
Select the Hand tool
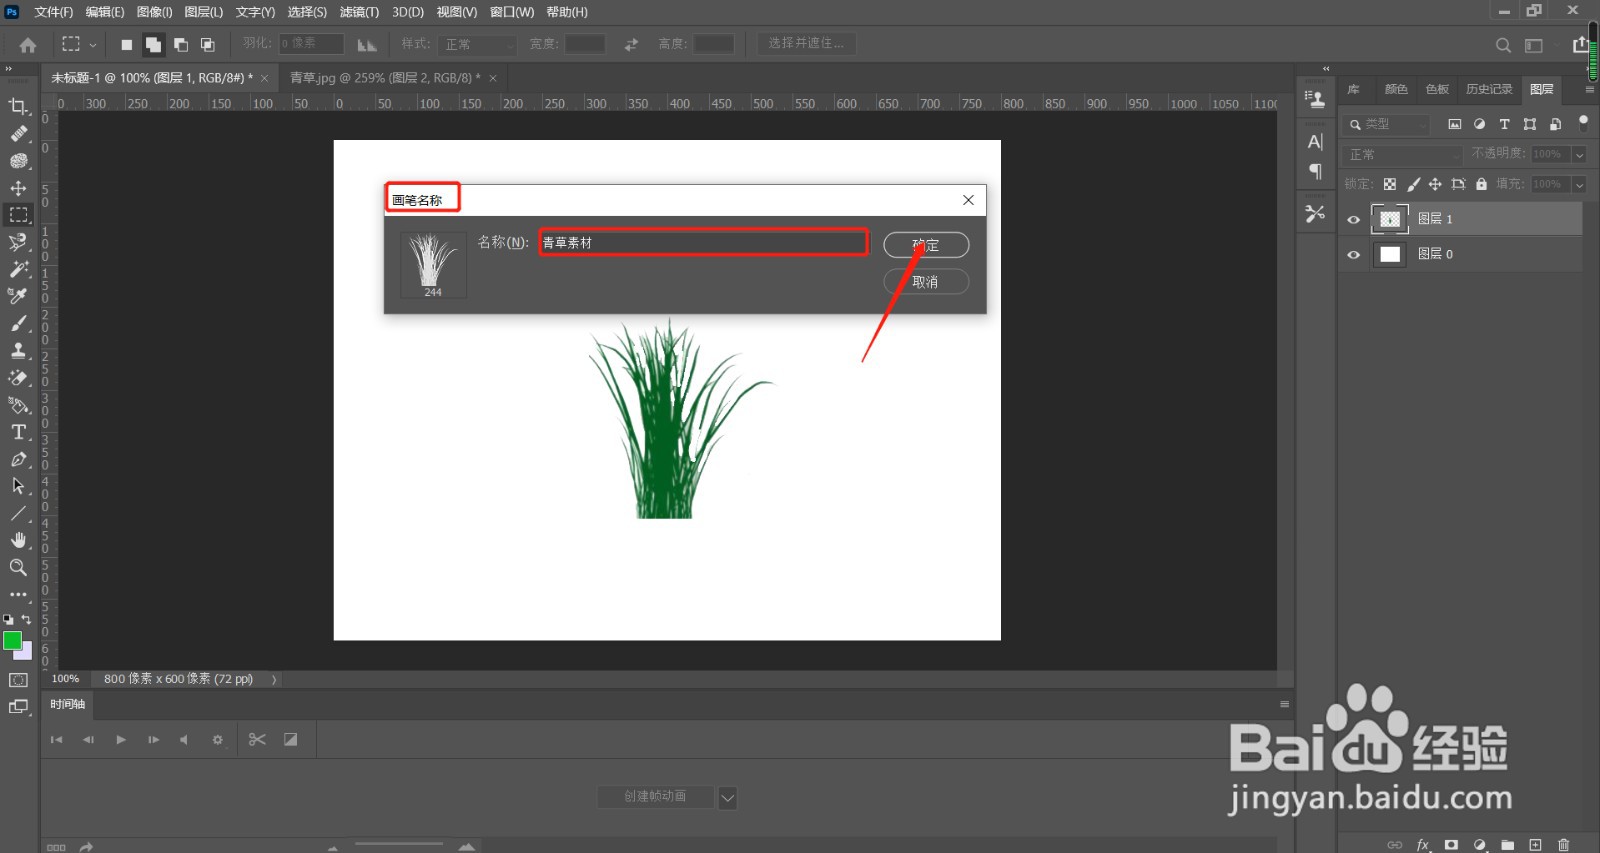coord(18,540)
